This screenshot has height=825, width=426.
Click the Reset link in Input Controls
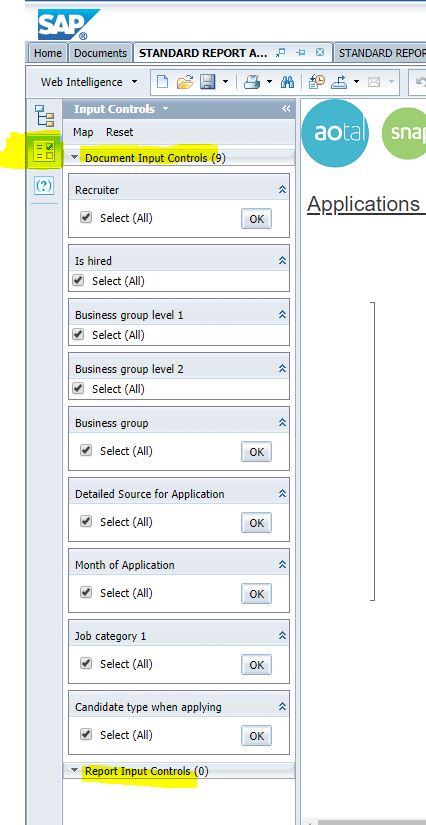(x=119, y=132)
